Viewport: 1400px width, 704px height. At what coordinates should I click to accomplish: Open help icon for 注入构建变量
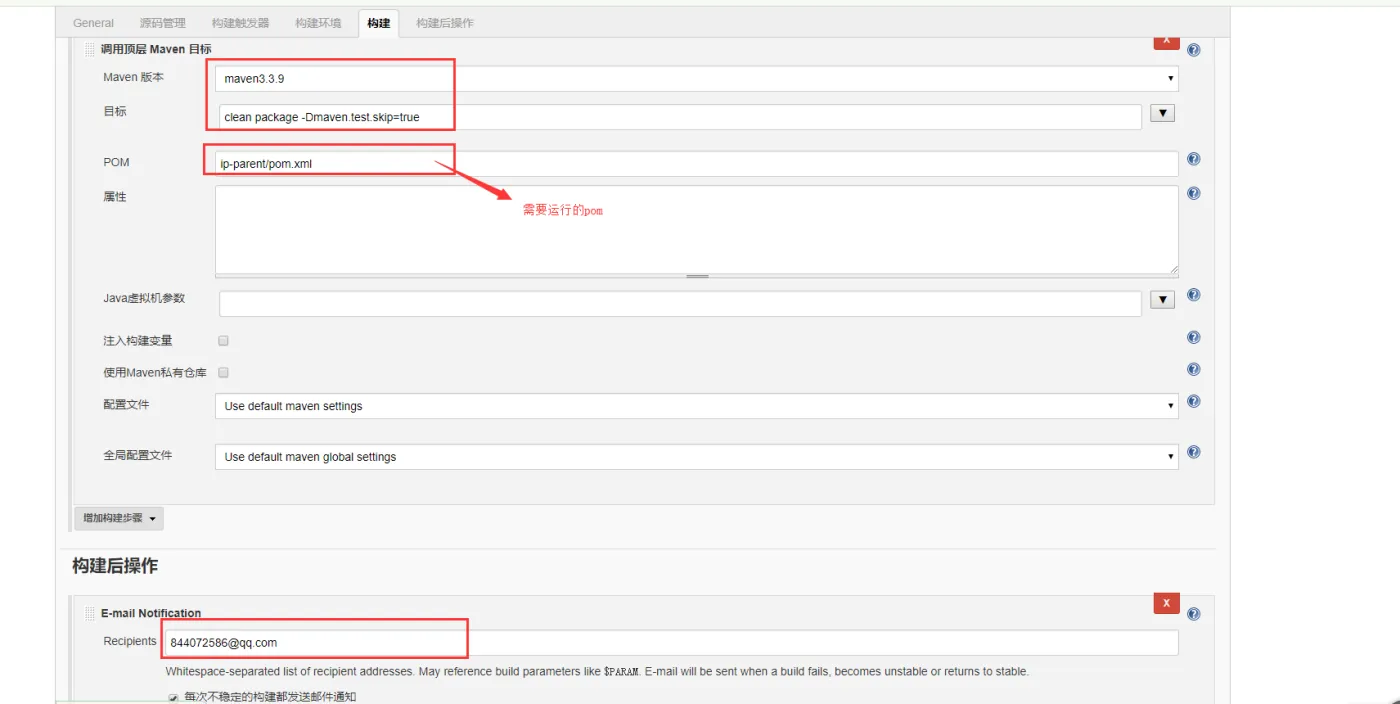(x=1193, y=337)
